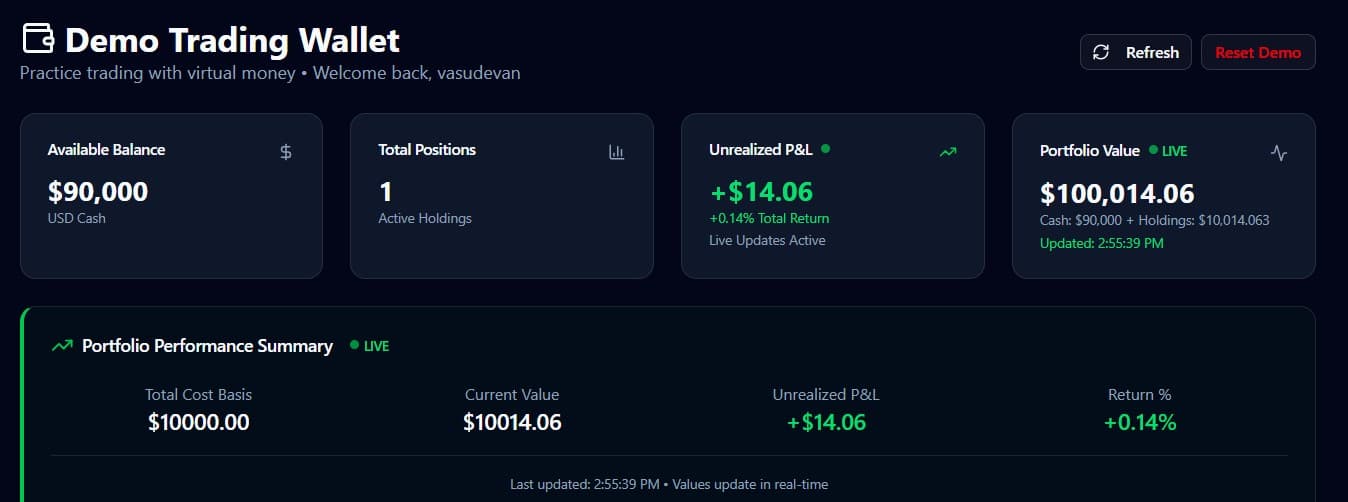Click the $10014.06 Current Value figure
Screen dimensions: 1348x502
tap(512, 422)
